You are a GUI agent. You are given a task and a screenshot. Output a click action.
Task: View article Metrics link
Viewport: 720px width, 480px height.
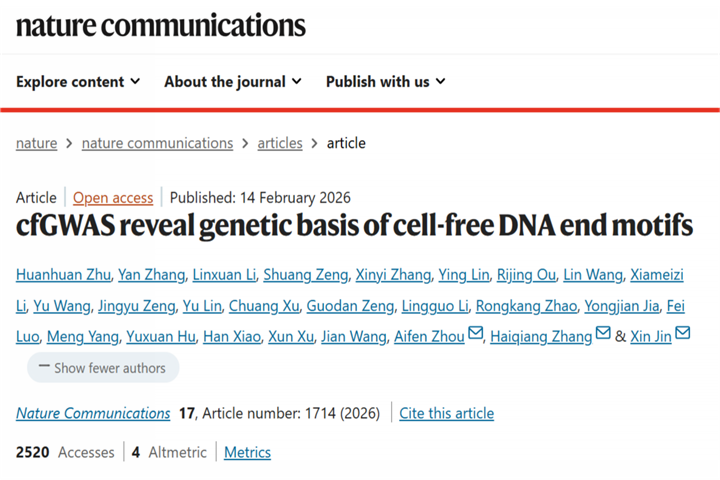[247, 452]
